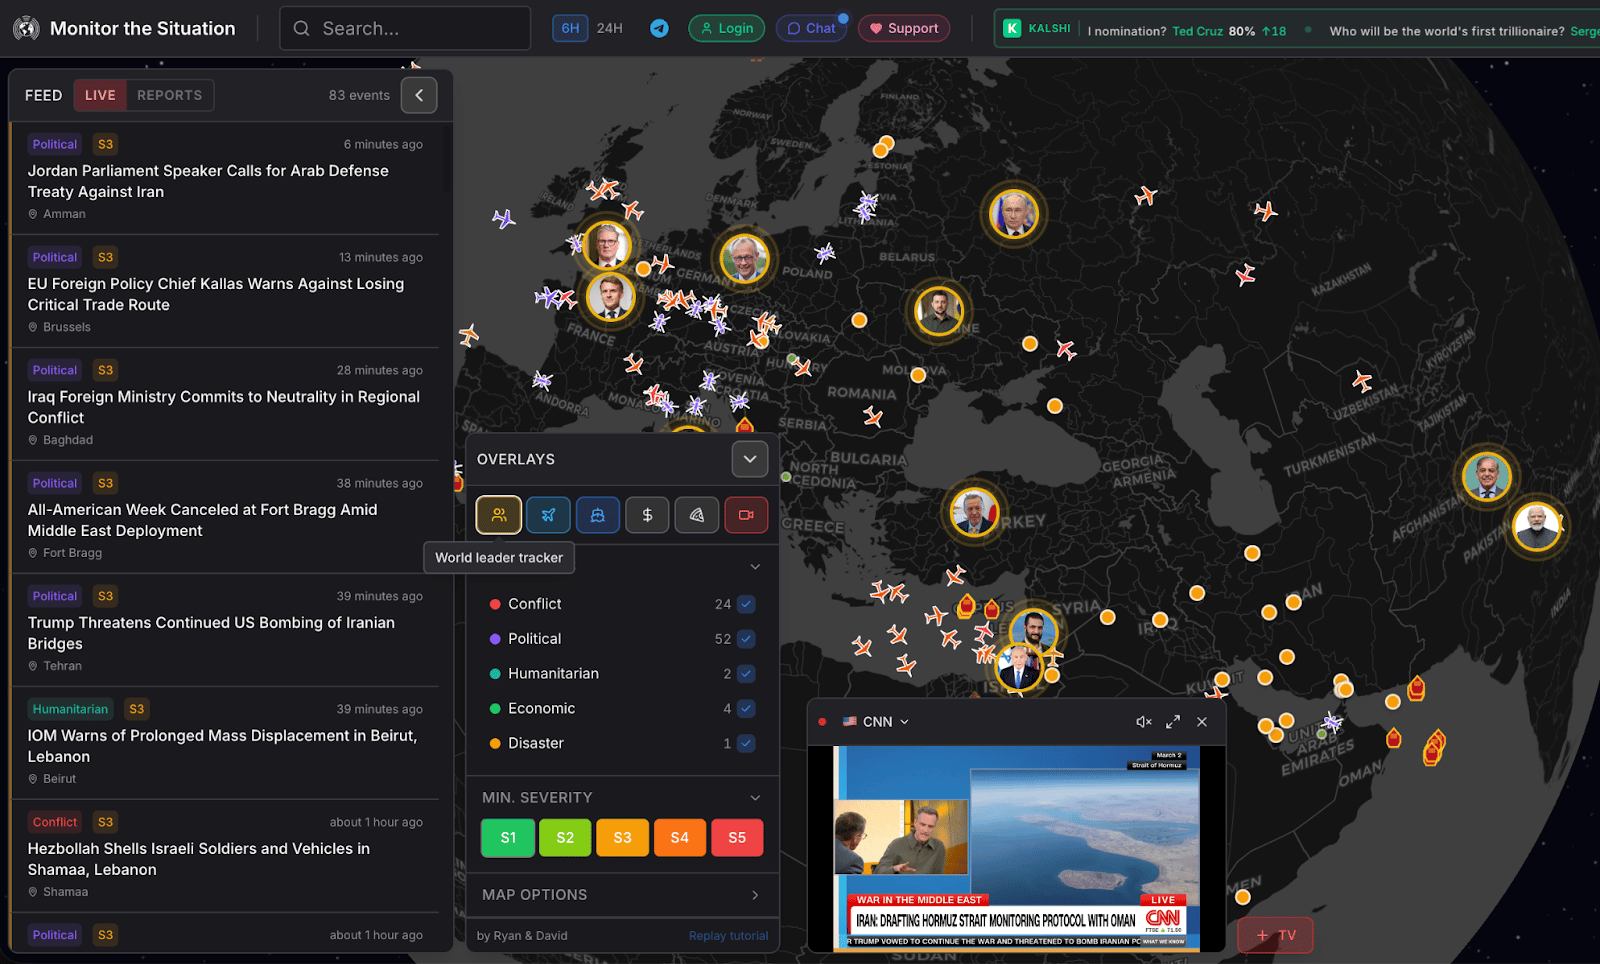Disable the Political events checkbox
1600x964 pixels.
744,638
